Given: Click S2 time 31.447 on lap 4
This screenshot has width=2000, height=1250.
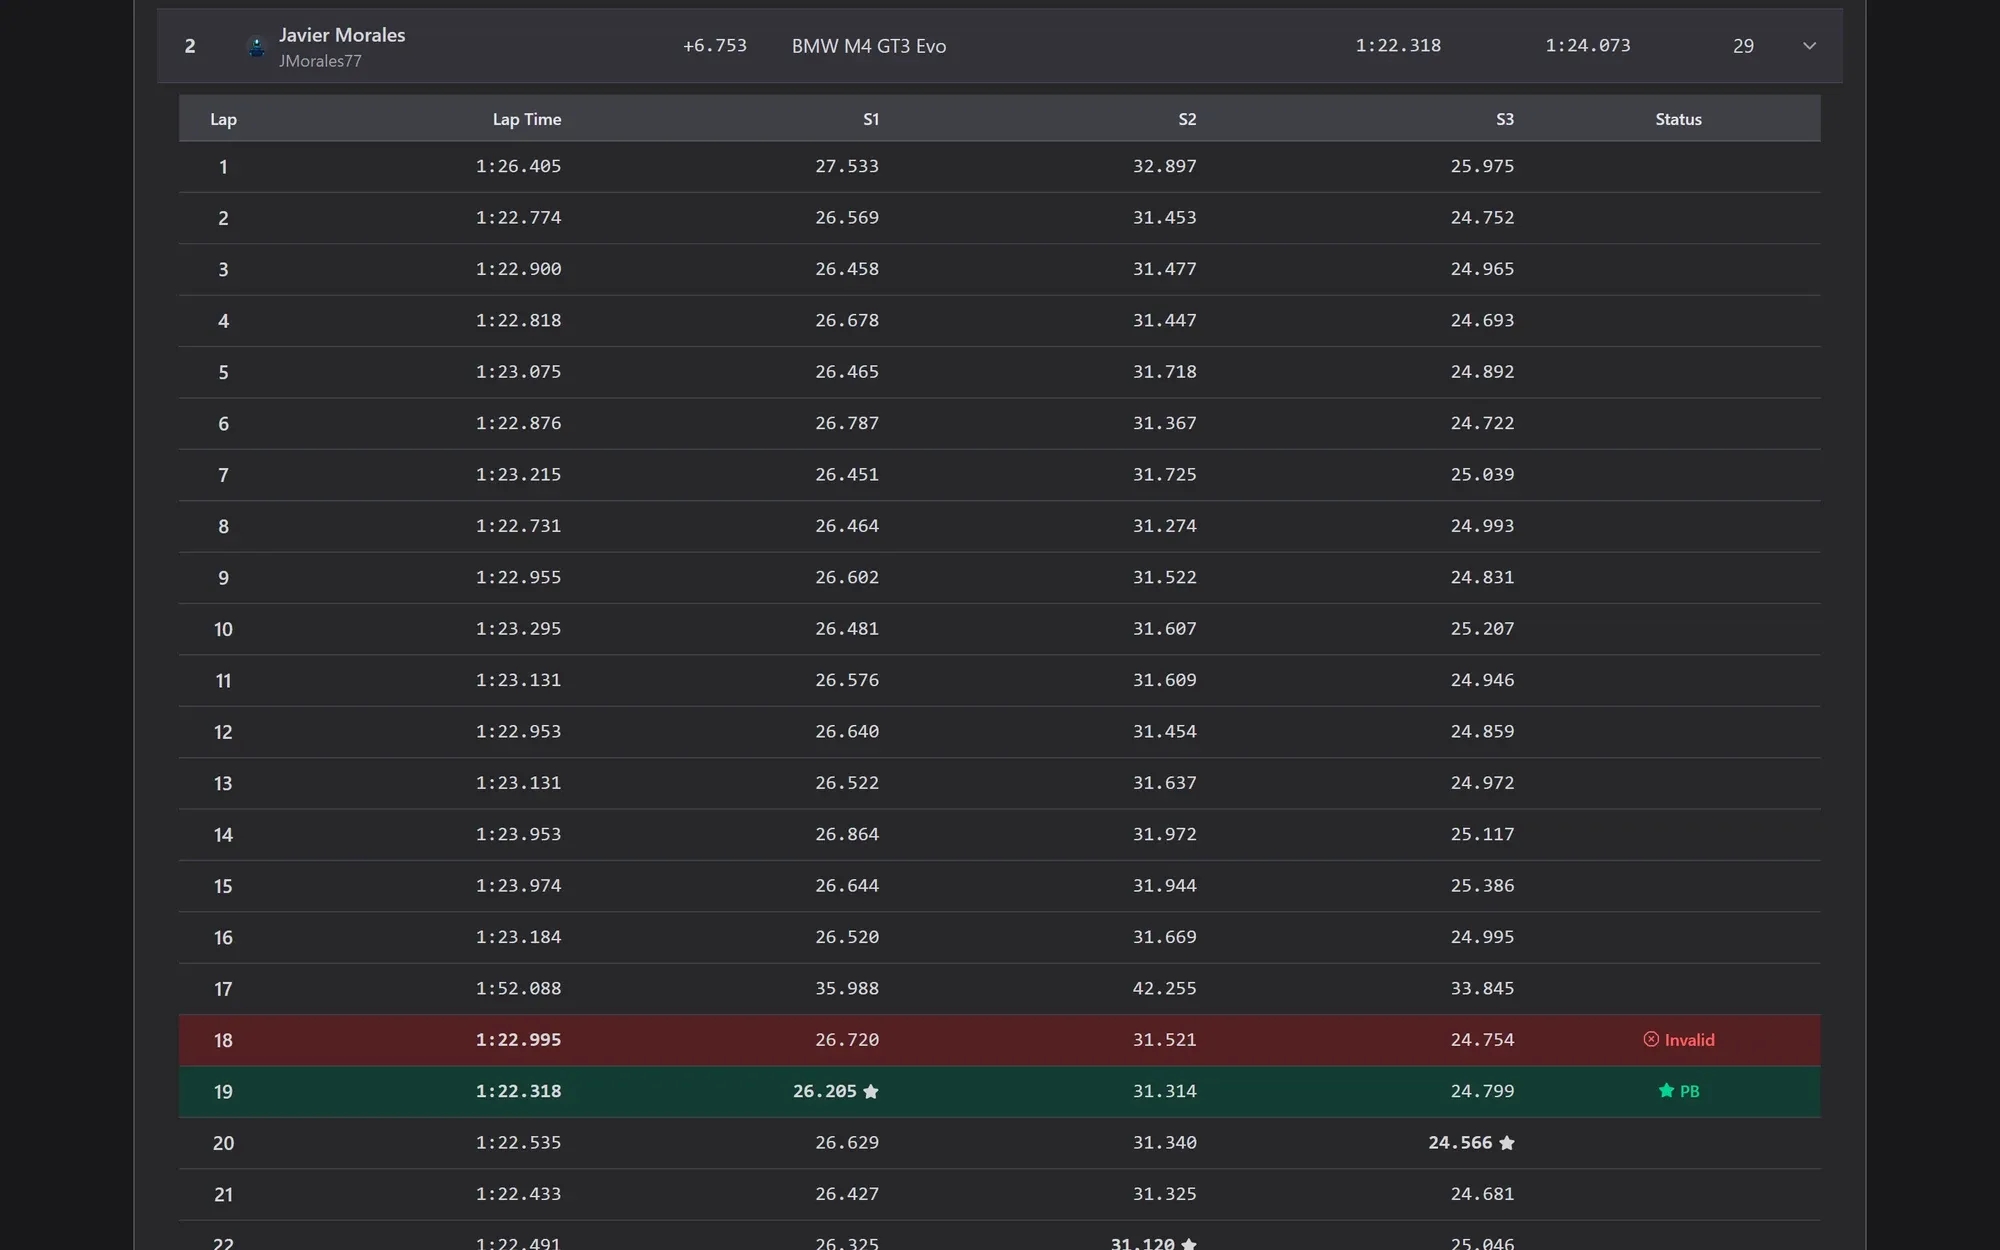Looking at the screenshot, I should coord(1165,321).
